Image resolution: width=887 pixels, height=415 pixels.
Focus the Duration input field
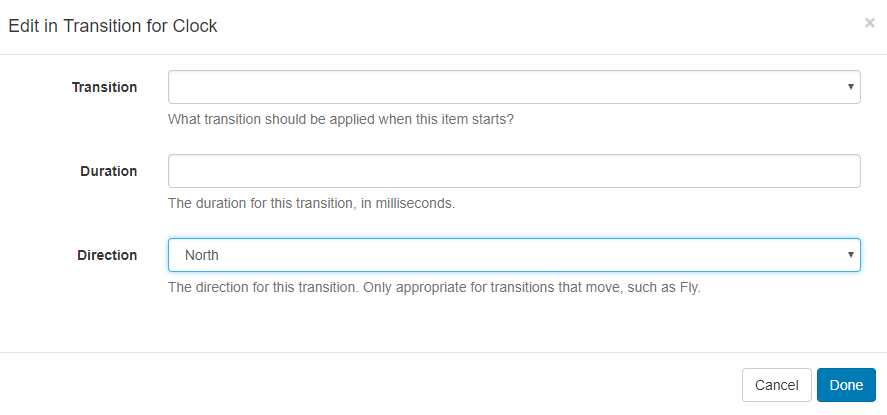(514, 171)
